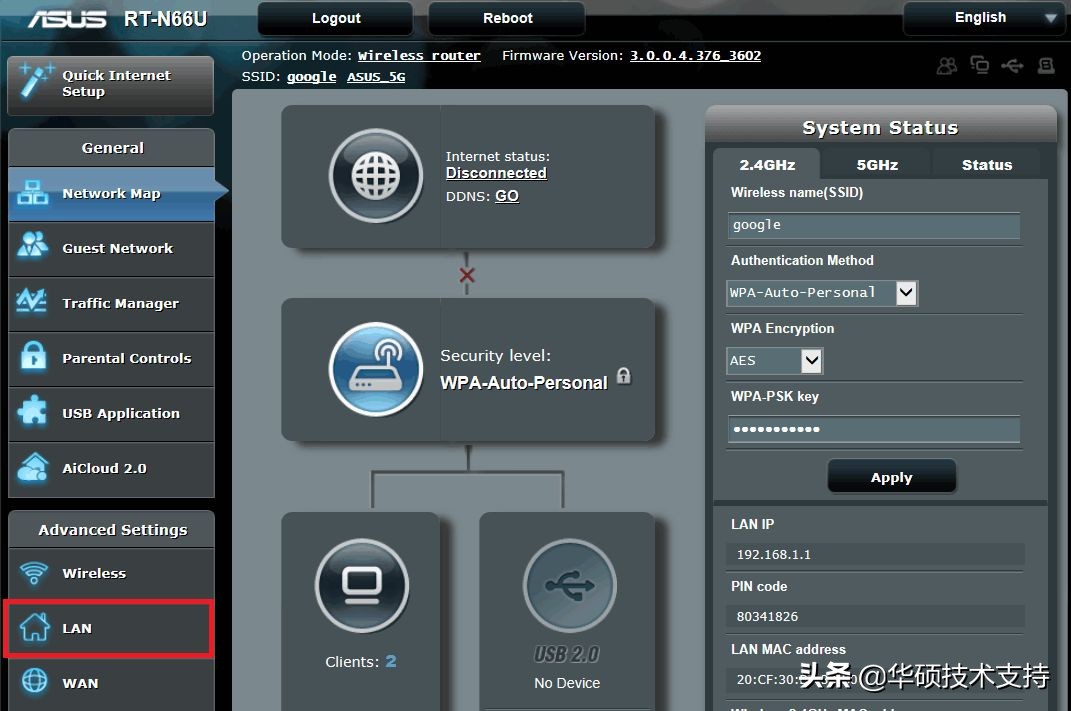The image size is (1071, 711).
Task: Open the Authentication Method dropdown
Action: tap(822, 293)
